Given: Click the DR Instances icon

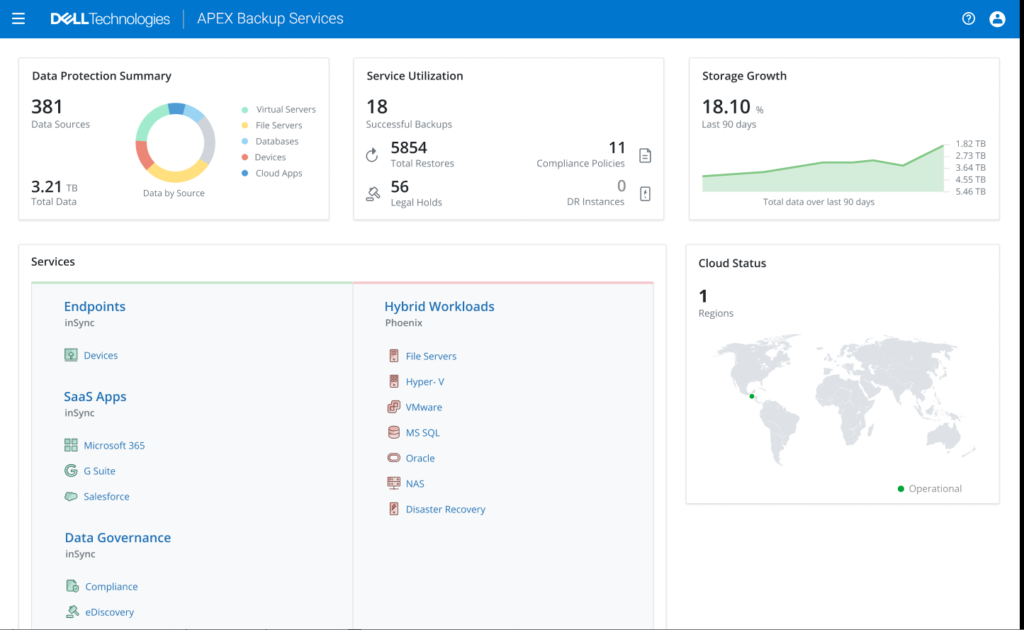Looking at the screenshot, I should click(645, 194).
